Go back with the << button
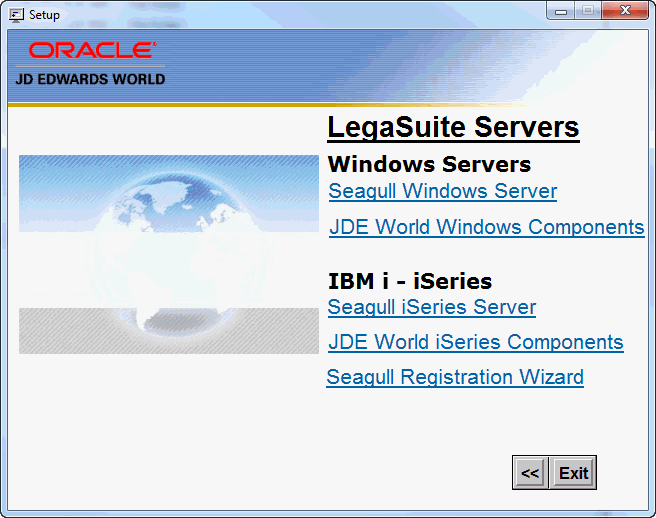This screenshot has height=518, width=656. (x=530, y=473)
